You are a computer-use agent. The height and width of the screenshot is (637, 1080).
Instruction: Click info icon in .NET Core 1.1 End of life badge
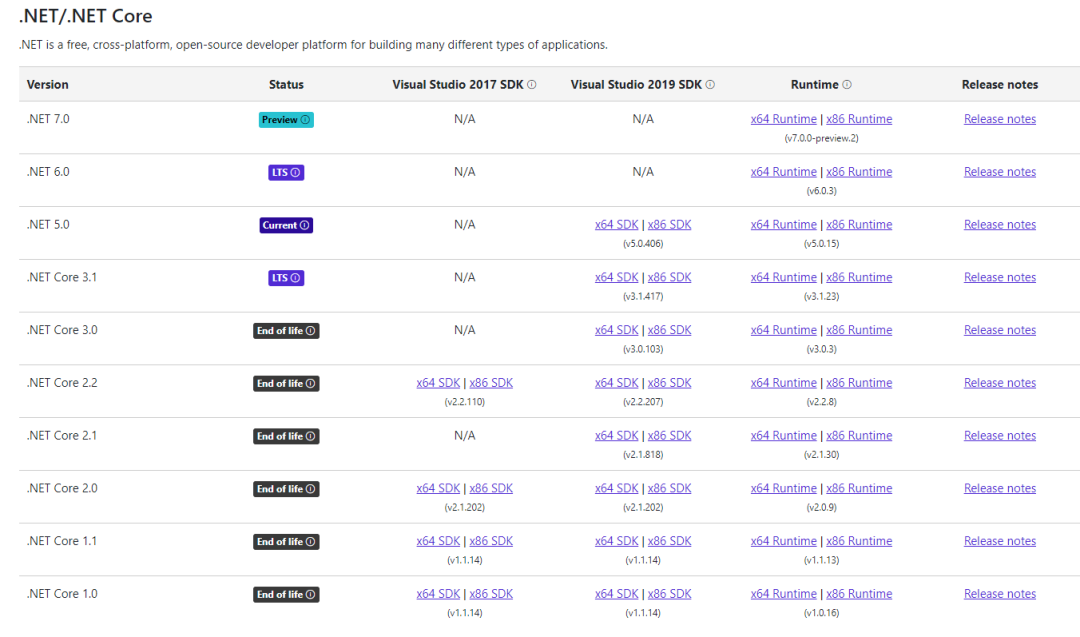[x=311, y=542]
